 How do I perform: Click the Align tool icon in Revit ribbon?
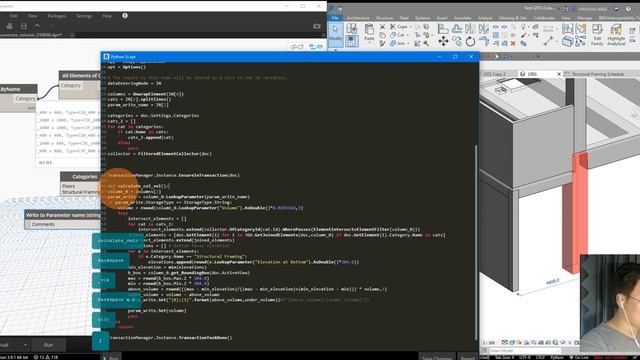[x=443, y=29]
